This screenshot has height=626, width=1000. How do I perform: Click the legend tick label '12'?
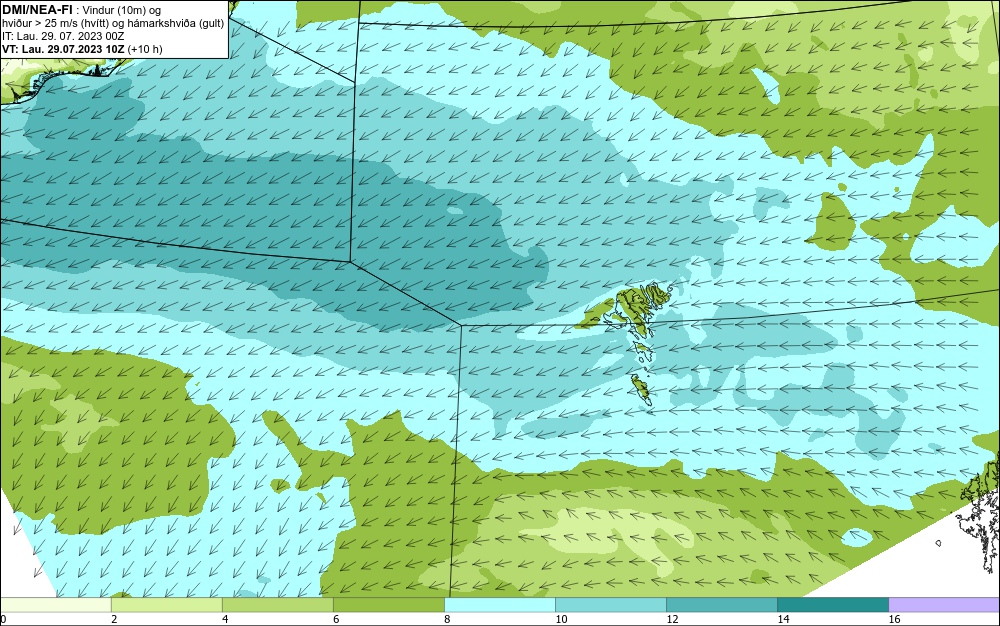(672, 619)
